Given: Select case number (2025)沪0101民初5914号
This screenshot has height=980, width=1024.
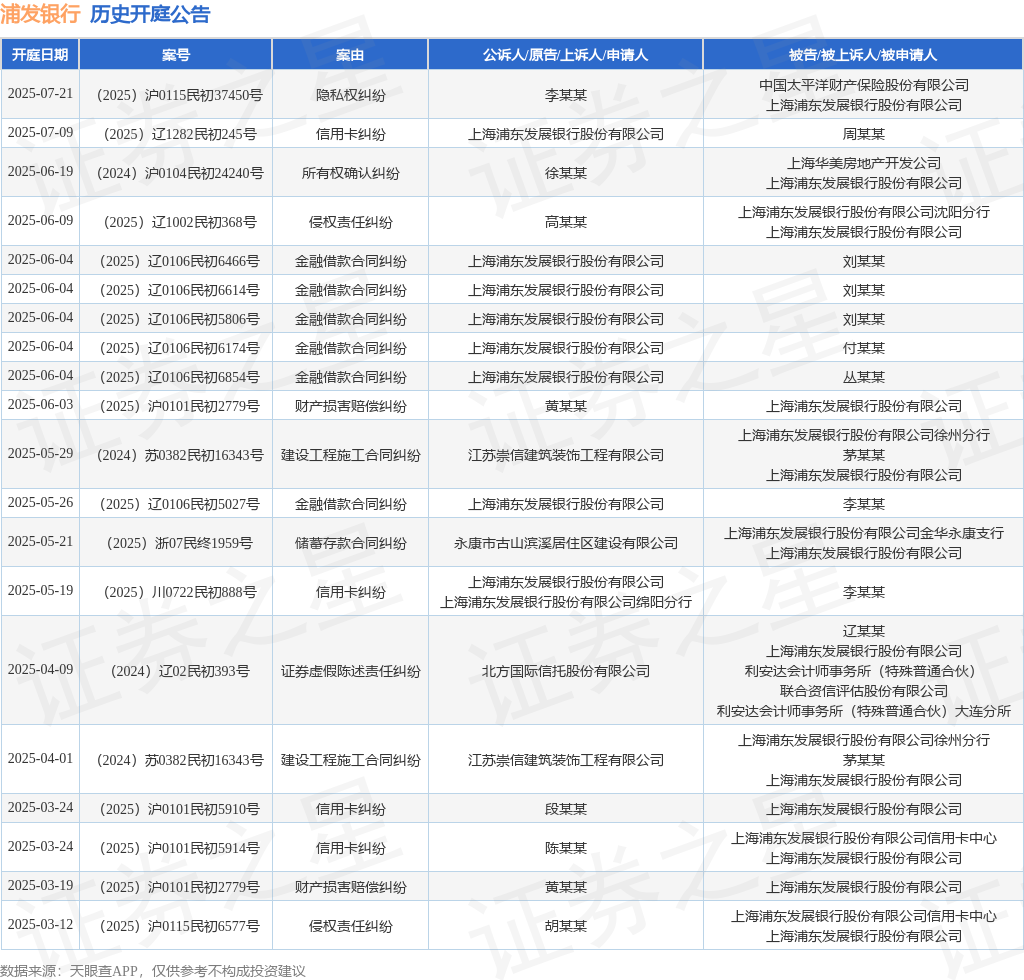Looking at the screenshot, I should pos(180,849).
